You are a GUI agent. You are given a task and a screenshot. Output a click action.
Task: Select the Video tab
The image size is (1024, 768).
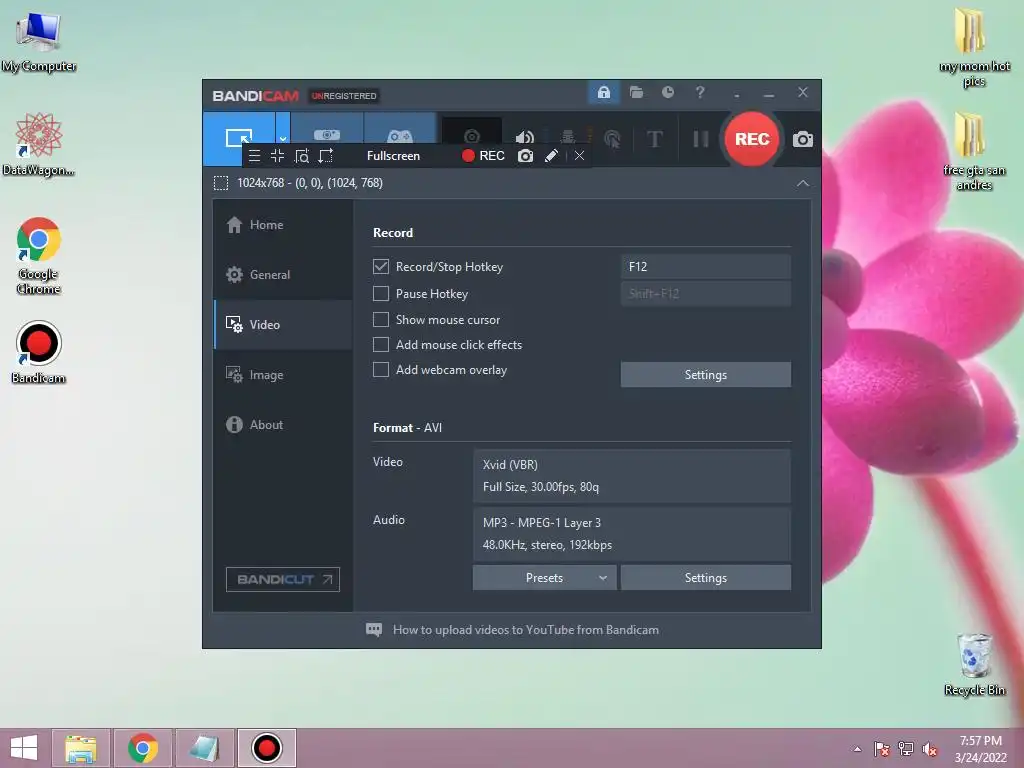(x=283, y=325)
